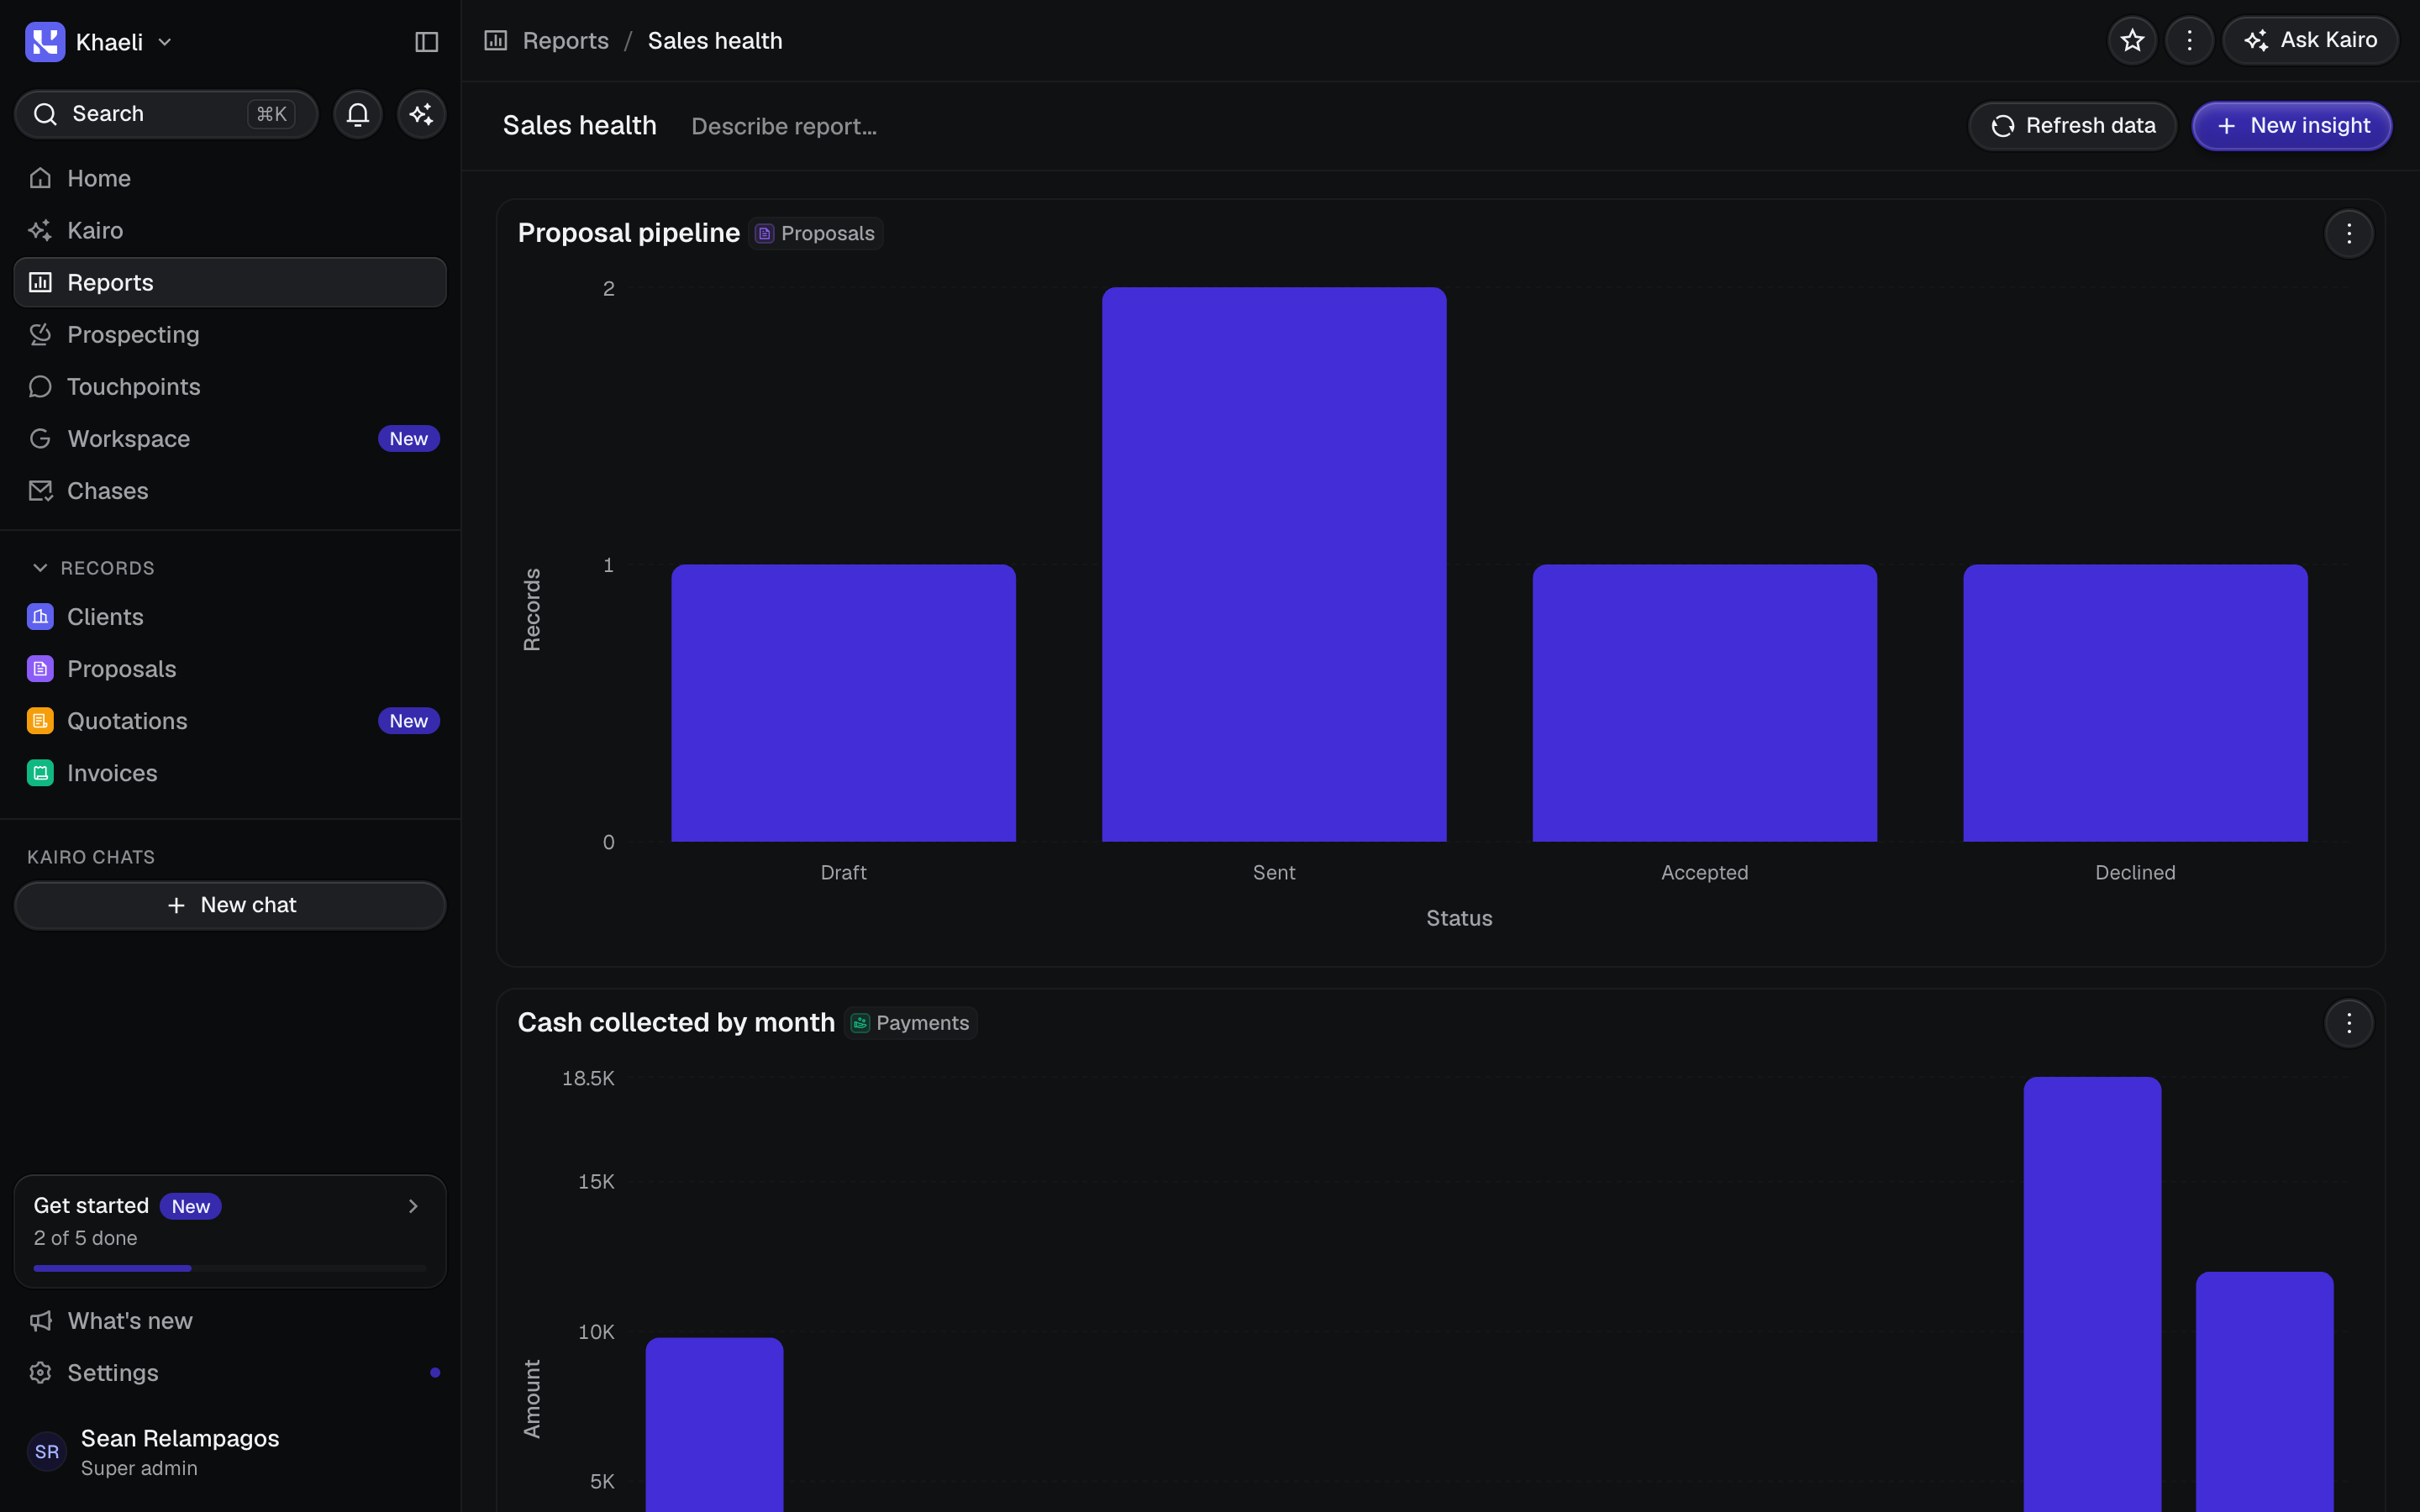Click Refresh data button
This screenshot has height=1512, width=2420.
[2072, 126]
